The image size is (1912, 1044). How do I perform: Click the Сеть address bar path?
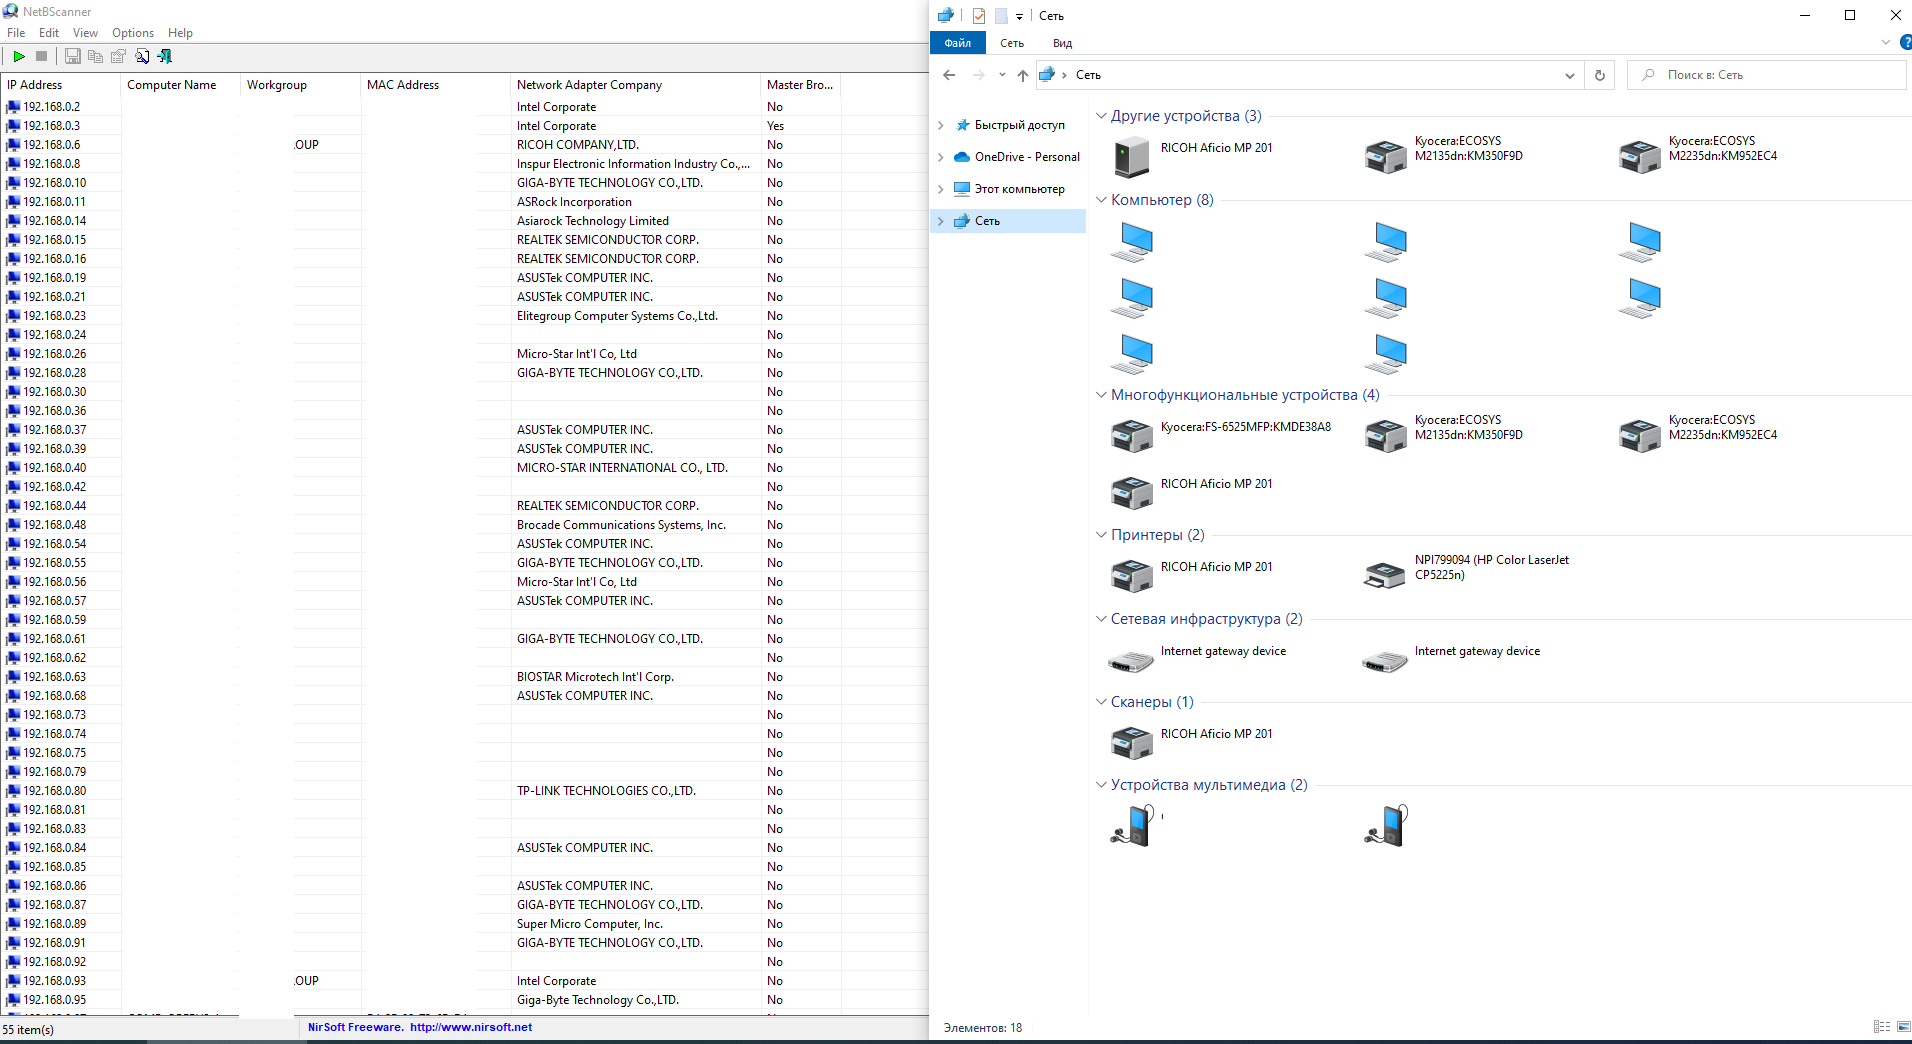[x=1088, y=75]
